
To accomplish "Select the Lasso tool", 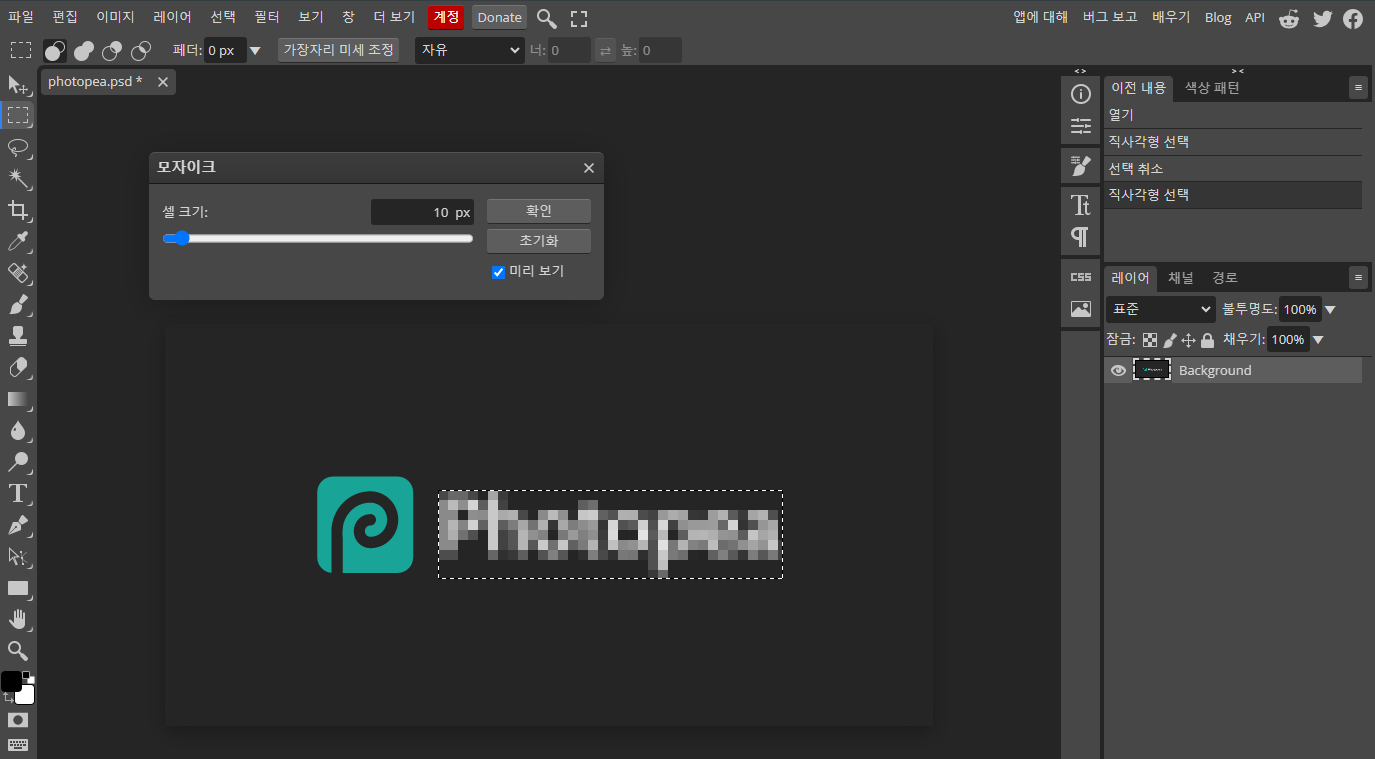I will point(18,148).
